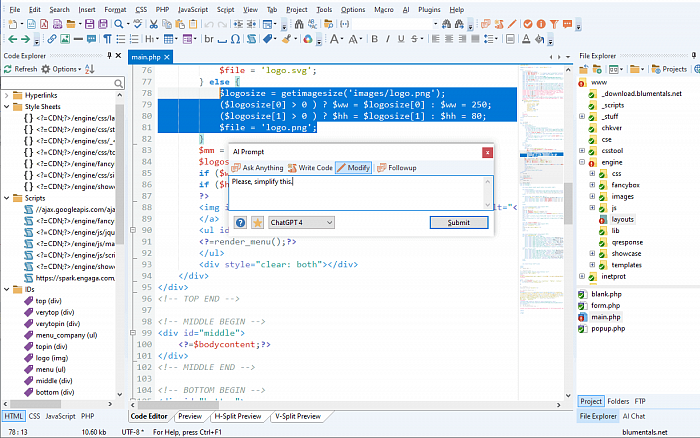Switch to Write Code mode
The image size is (700, 438).
point(310,168)
